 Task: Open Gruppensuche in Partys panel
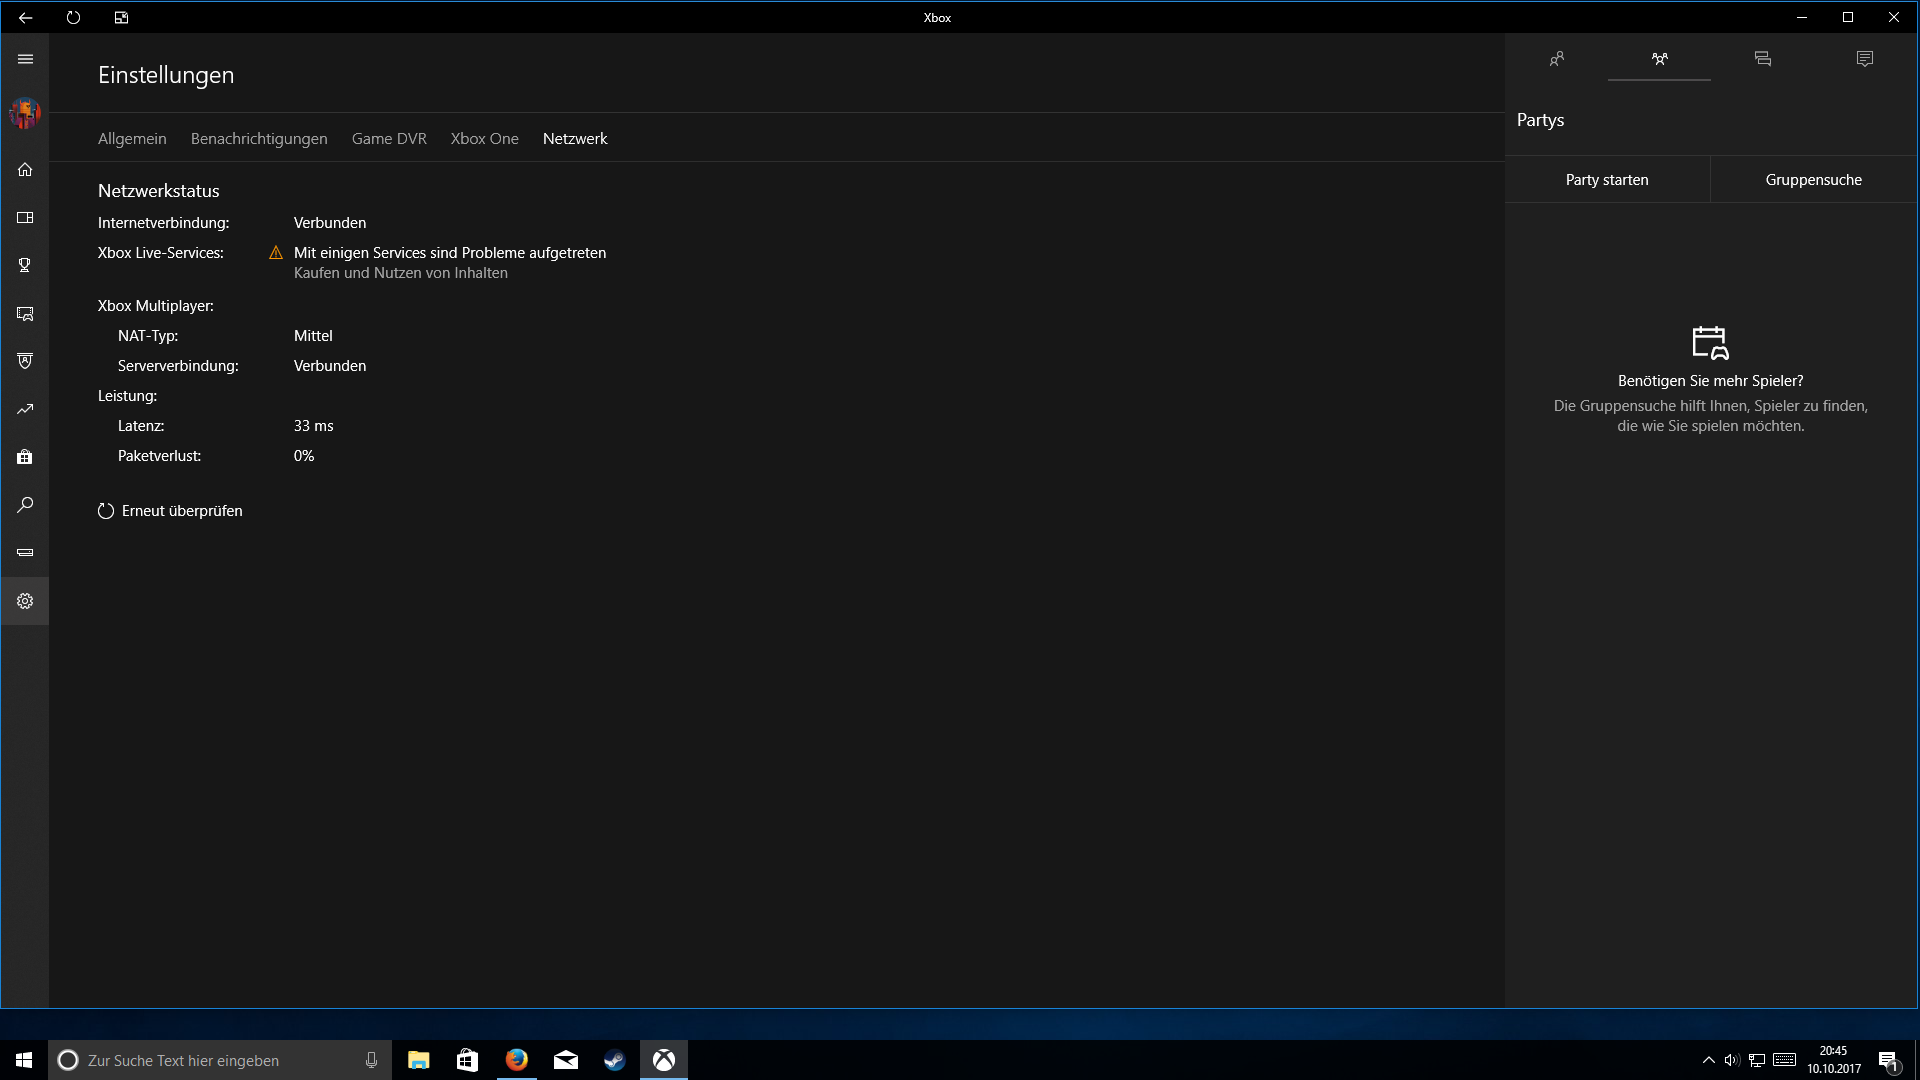click(1813, 180)
